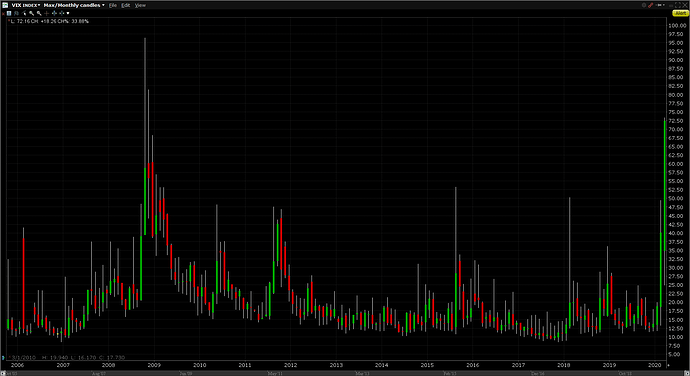Screen dimensions: 690x376
Task: Click the first green four-arrow pan icon
Action: (x=54, y=13)
